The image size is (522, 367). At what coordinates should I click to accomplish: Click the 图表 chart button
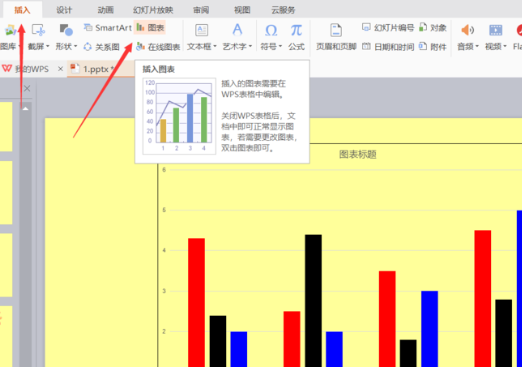tap(150, 28)
